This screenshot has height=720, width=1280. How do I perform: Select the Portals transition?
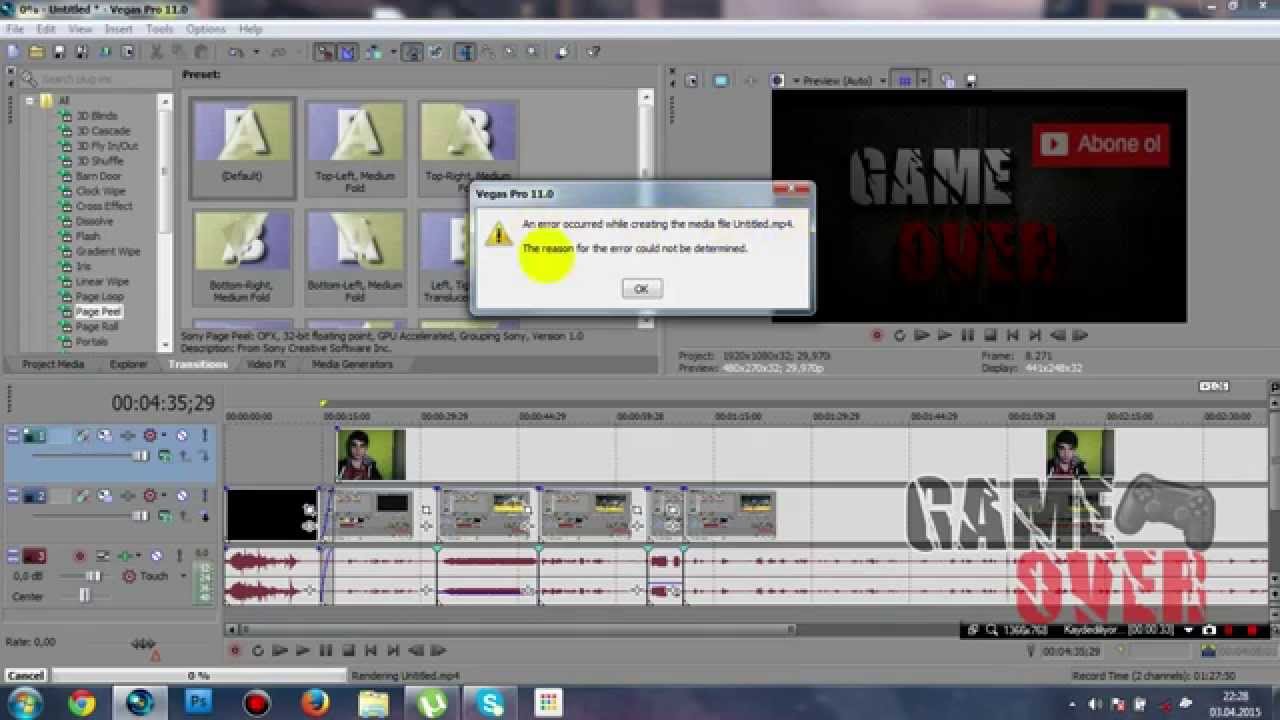pyautogui.click(x=91, y=342)
